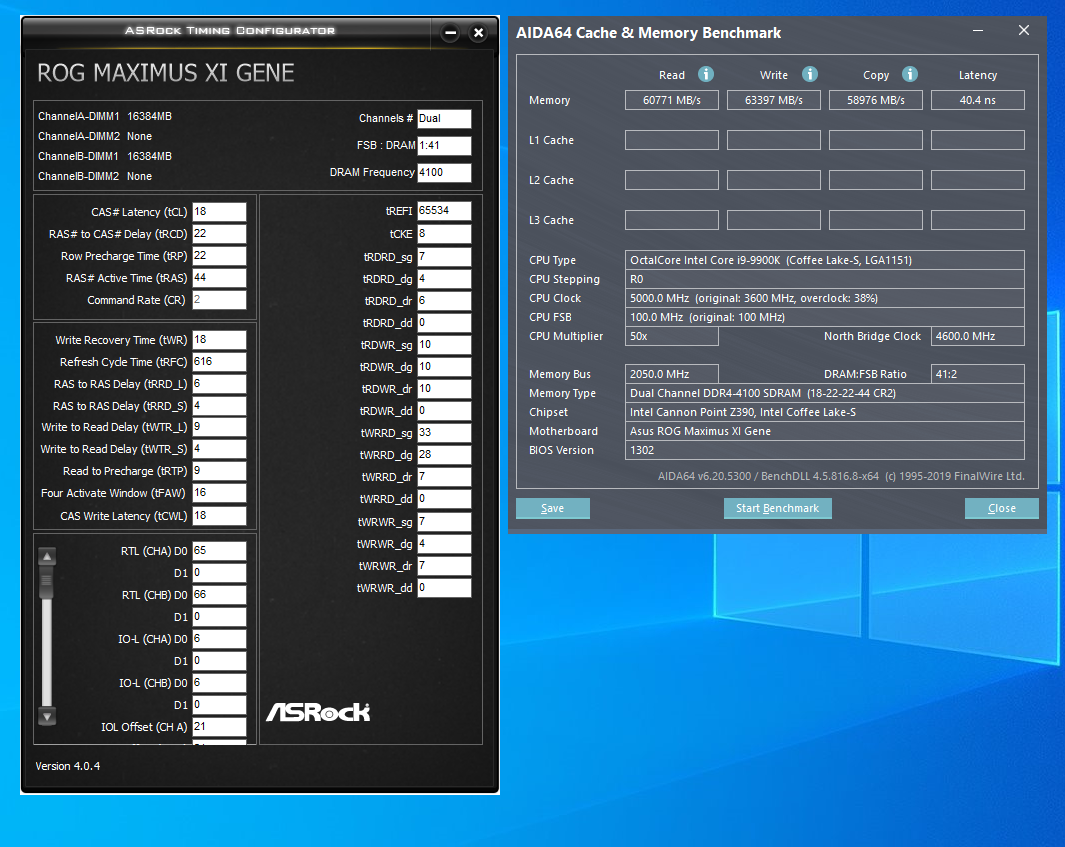Click the tWRWR_dg value field
This screenshot has width=1065, height=847.
coord(444,543)
